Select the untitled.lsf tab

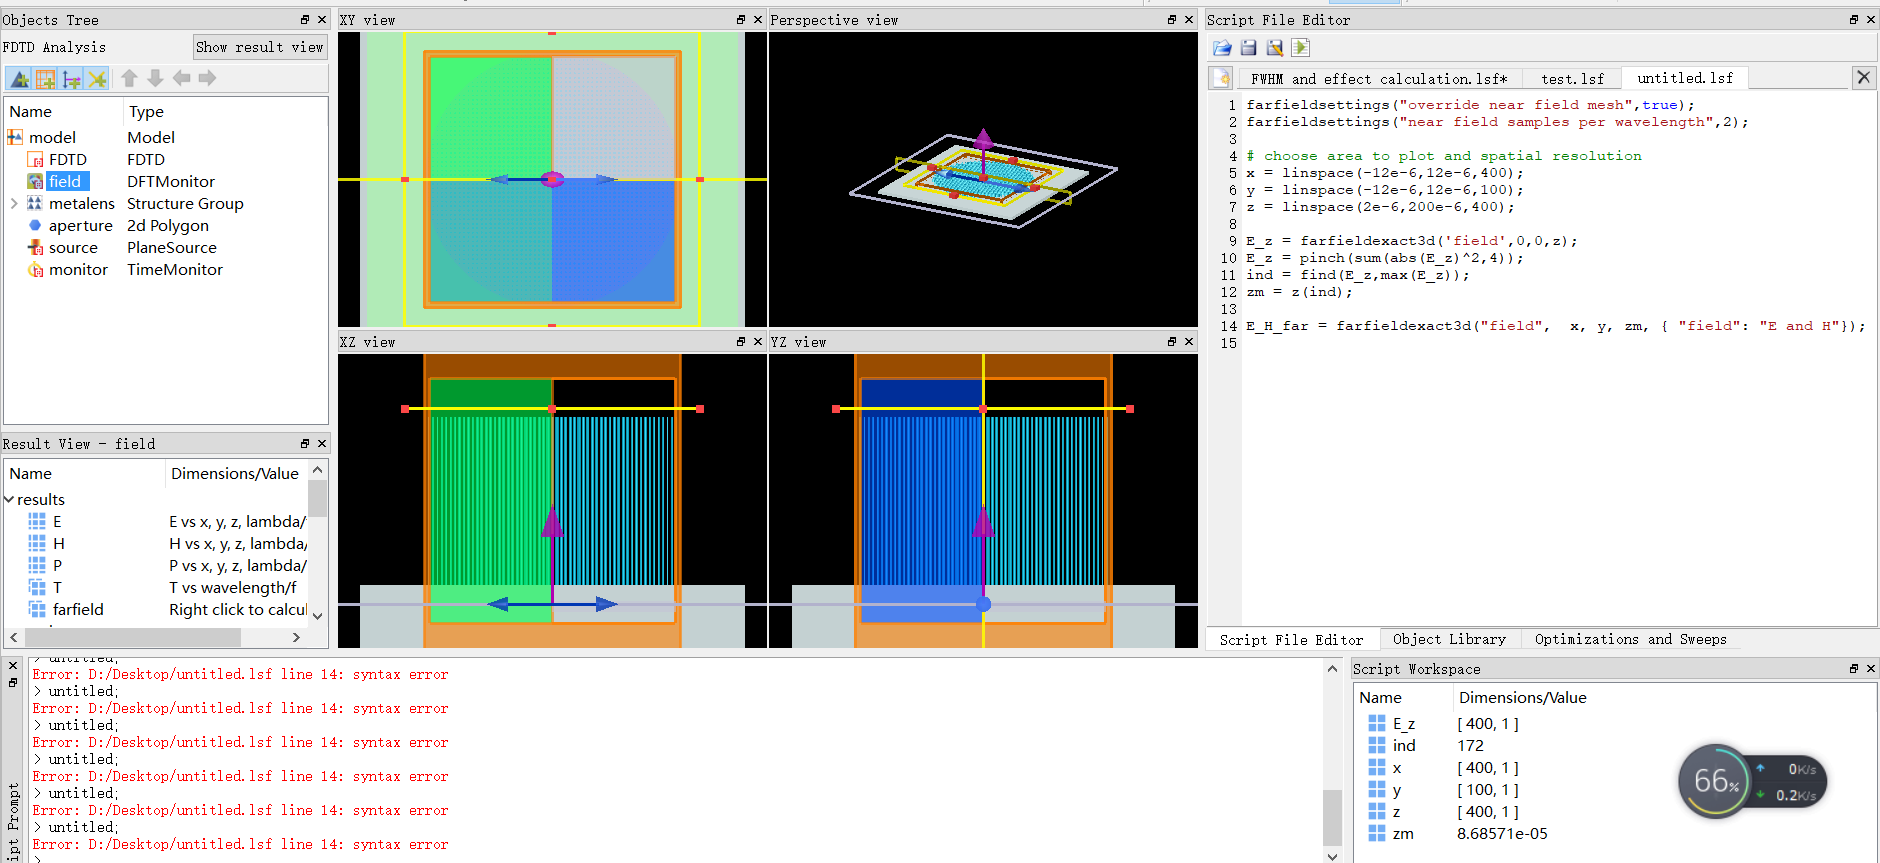(1685, 78)
